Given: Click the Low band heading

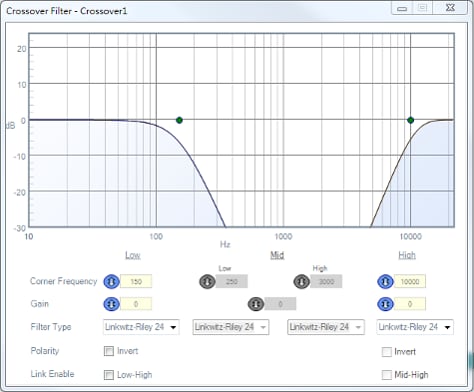Looking at the screenshot, I should click(133, 255).
